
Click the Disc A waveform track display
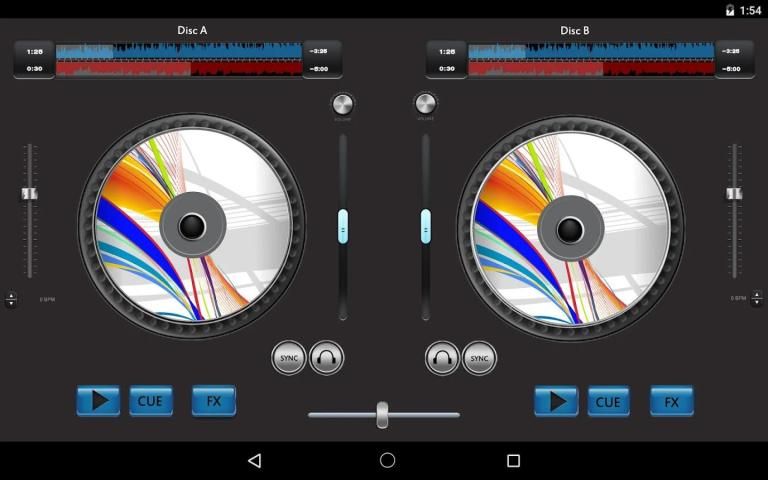(x=179, y=59)
